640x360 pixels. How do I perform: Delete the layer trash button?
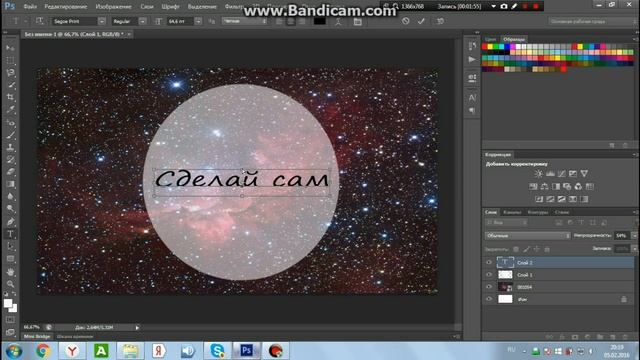[625, 337]
